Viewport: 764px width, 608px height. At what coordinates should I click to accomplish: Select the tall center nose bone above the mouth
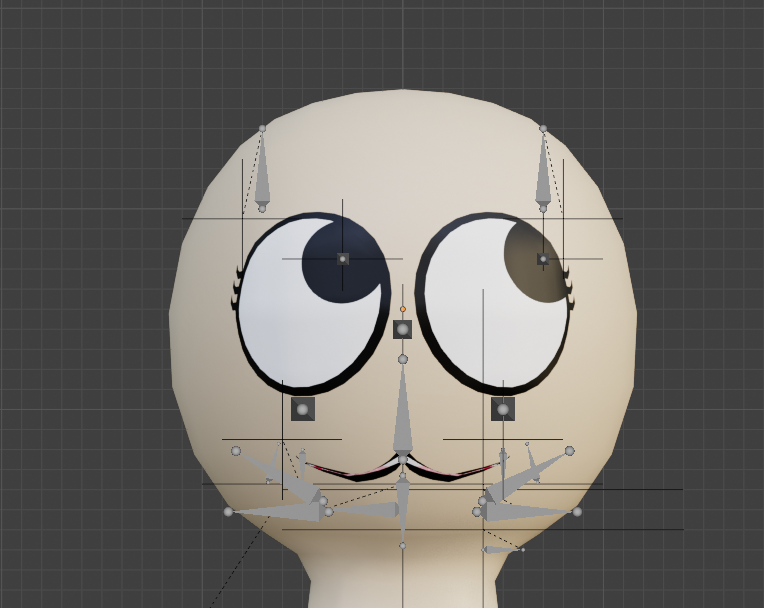[x=402, y=409]
